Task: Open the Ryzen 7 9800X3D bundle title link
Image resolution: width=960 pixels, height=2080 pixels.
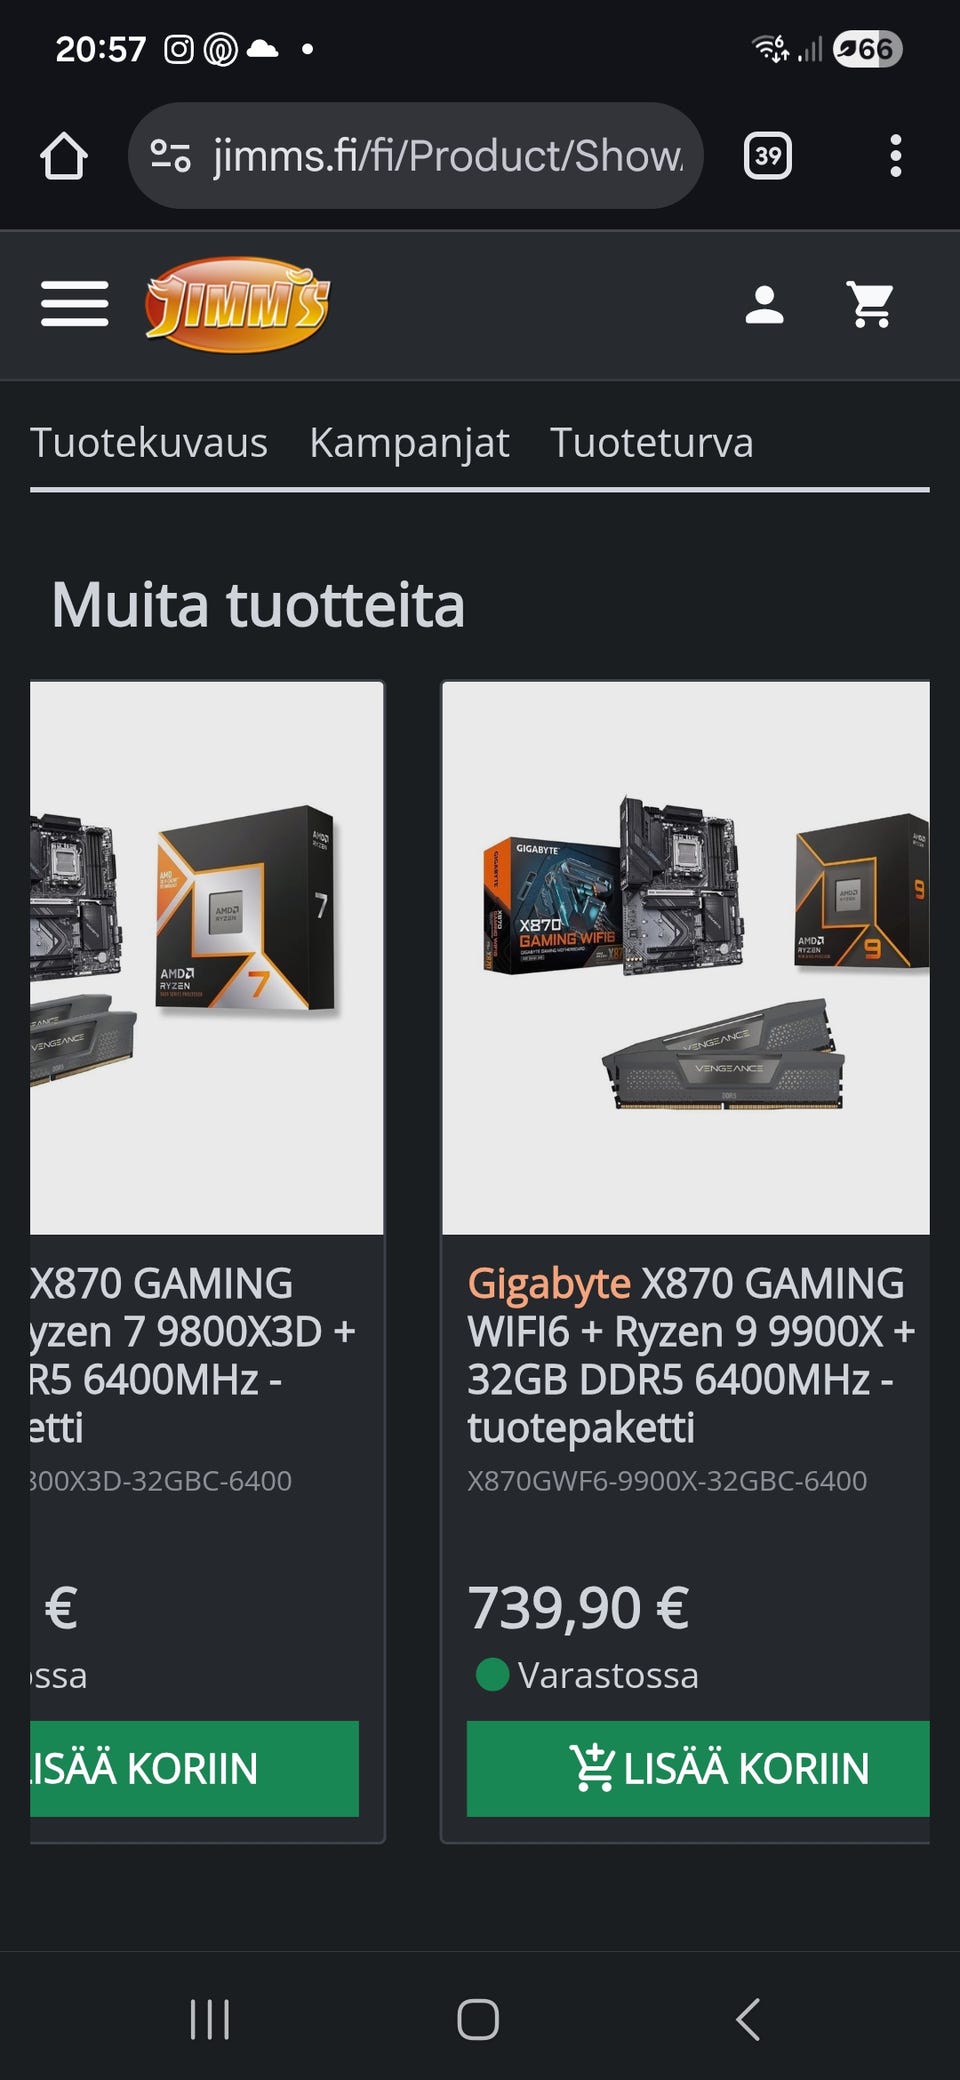Action: point(192,1355)
